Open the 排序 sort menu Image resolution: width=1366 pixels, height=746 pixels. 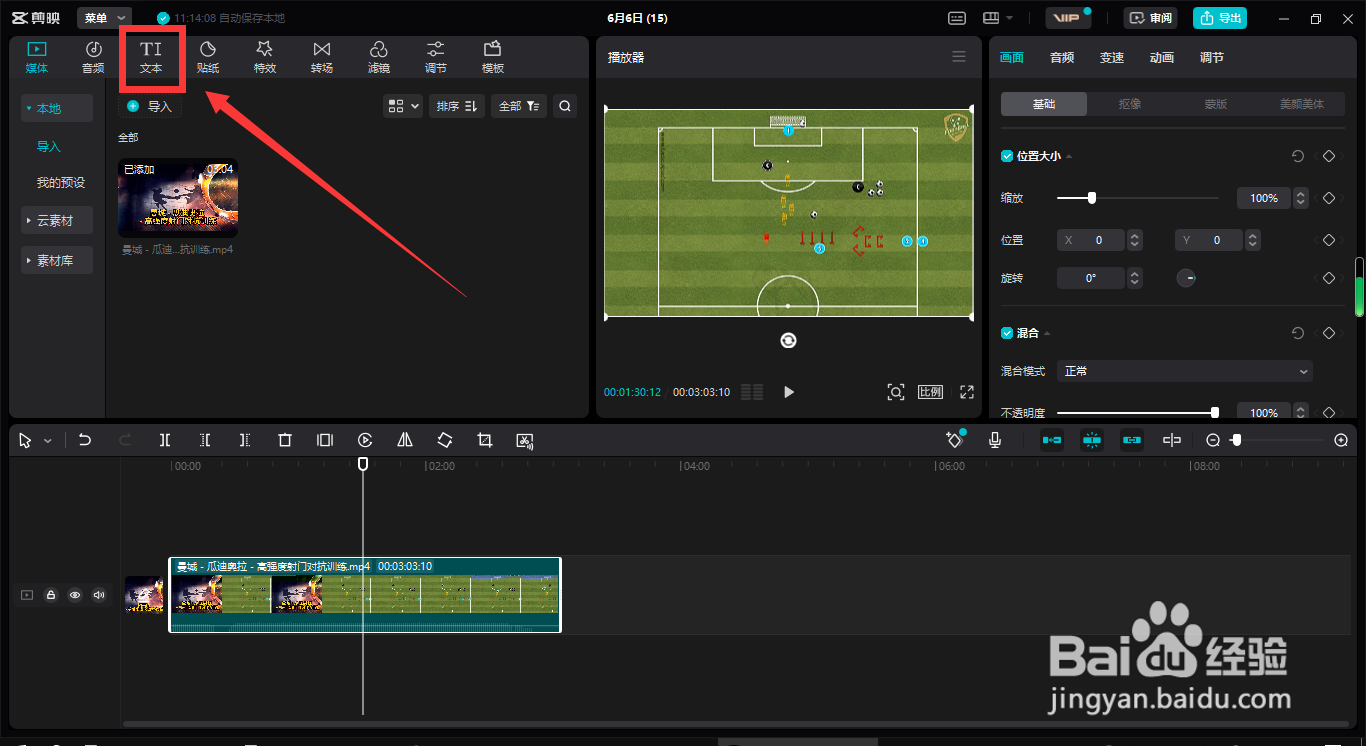point(457,106)
